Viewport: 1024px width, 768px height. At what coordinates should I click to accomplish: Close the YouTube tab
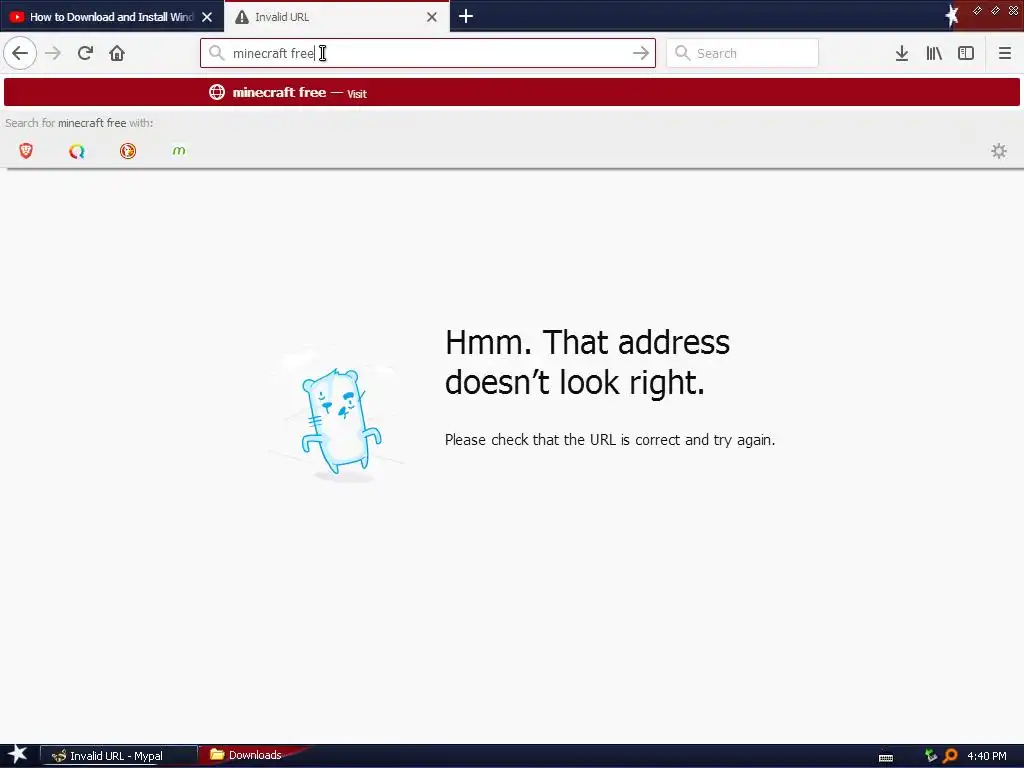207,17
